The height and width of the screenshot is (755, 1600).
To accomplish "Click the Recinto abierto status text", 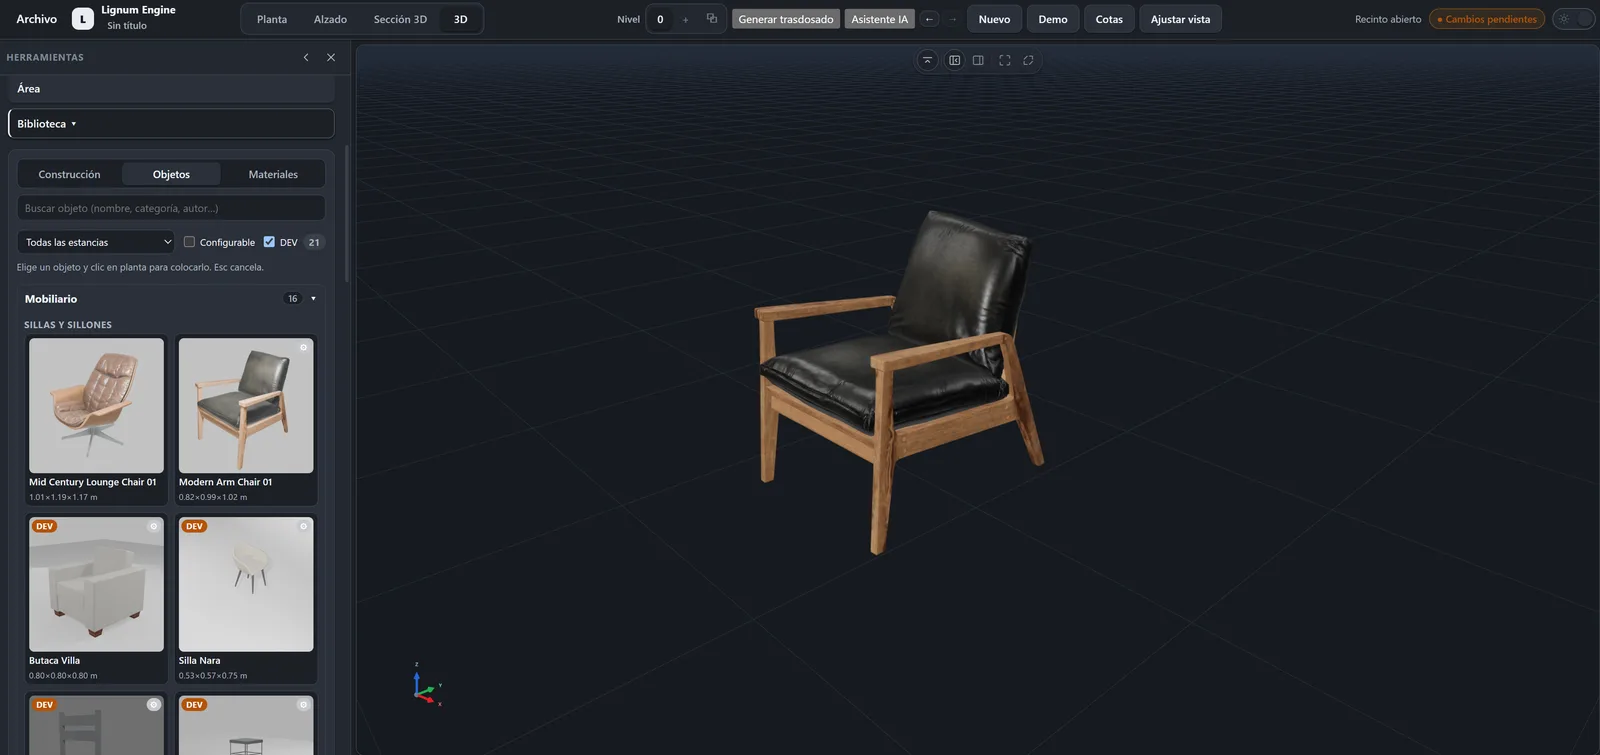I will tap(1388, 19).
